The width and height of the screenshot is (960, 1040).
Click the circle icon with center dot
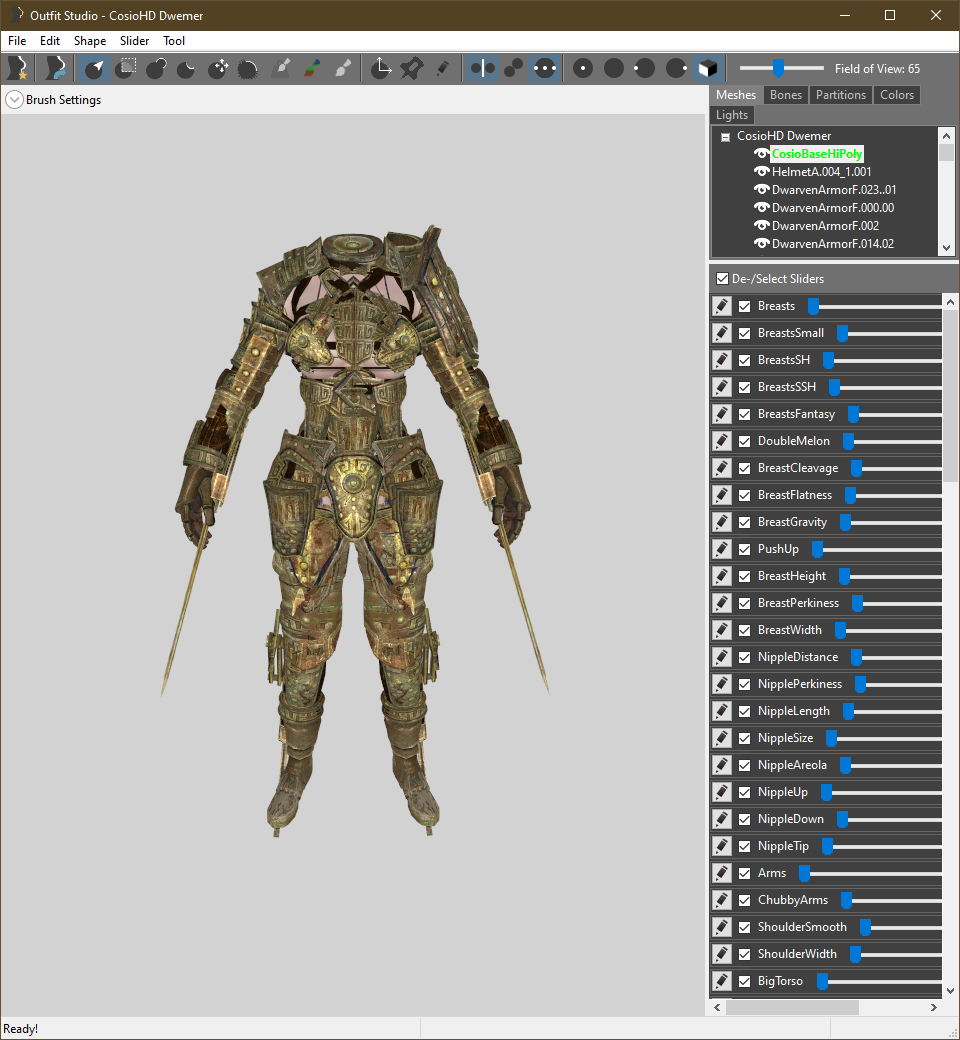[x=583, y=68]
